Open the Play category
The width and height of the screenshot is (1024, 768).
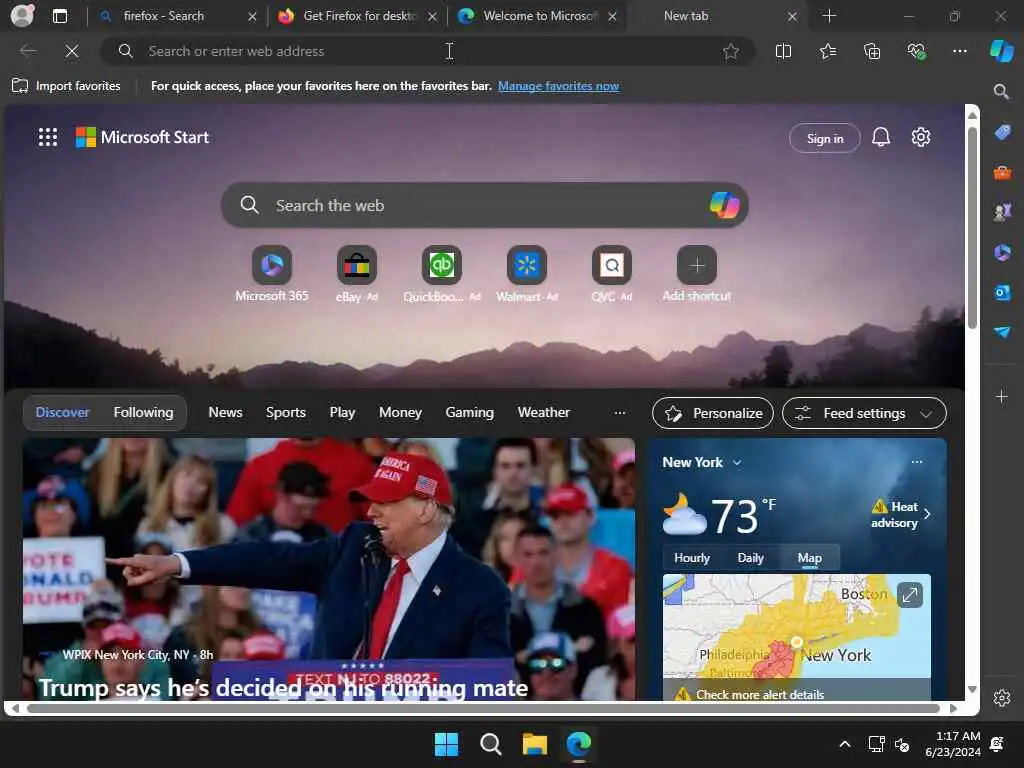coord(342,413)
